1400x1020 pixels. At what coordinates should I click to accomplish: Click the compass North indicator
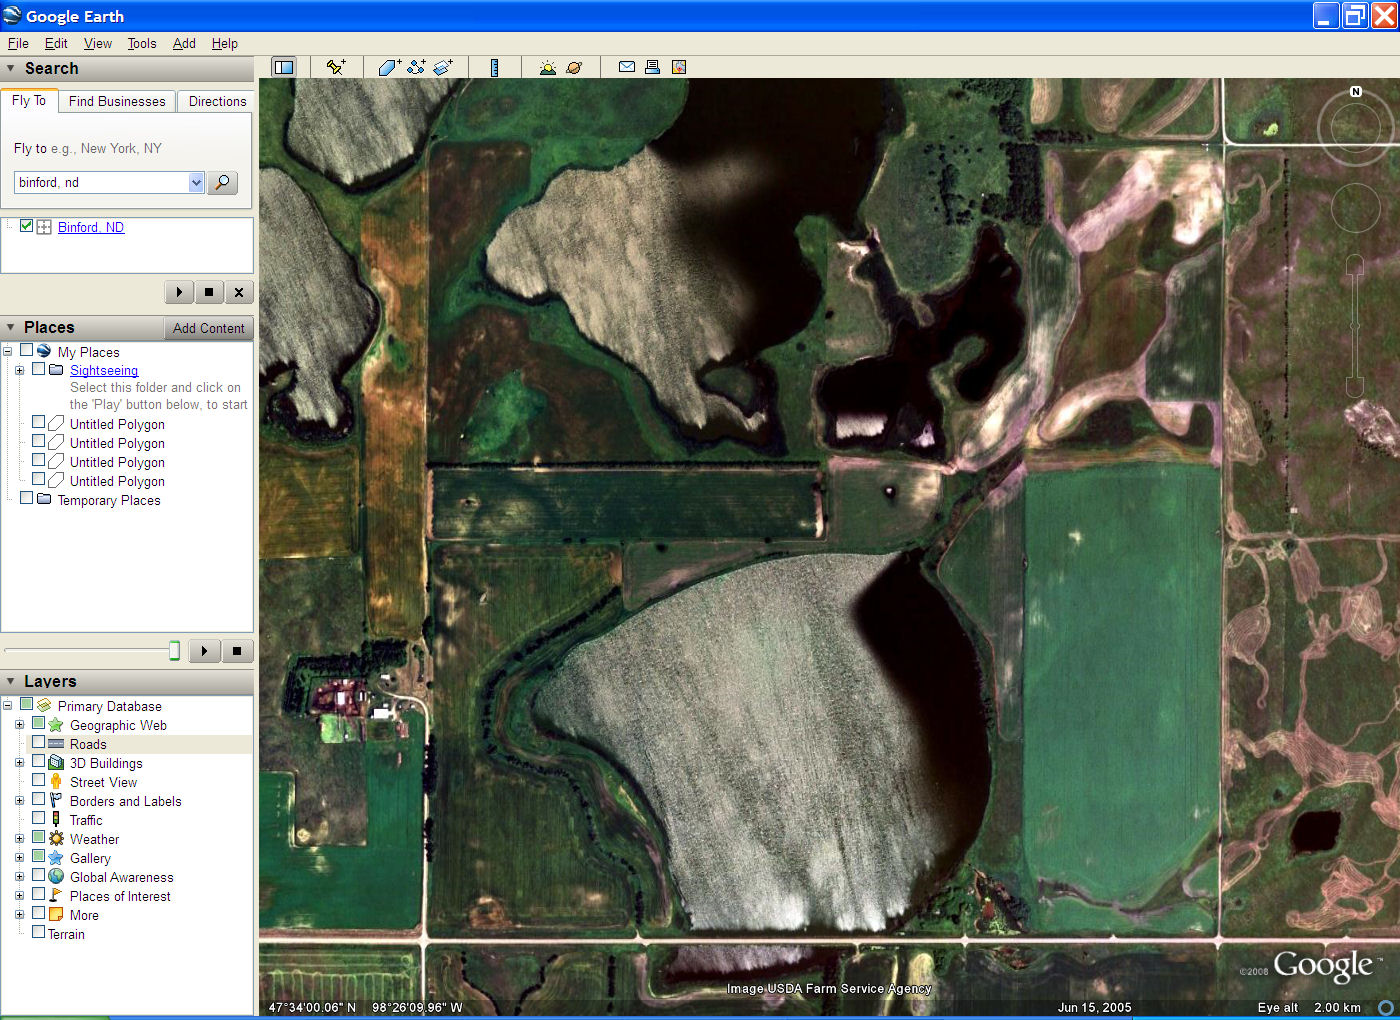pyautogui.click(x=1356, y=92)
